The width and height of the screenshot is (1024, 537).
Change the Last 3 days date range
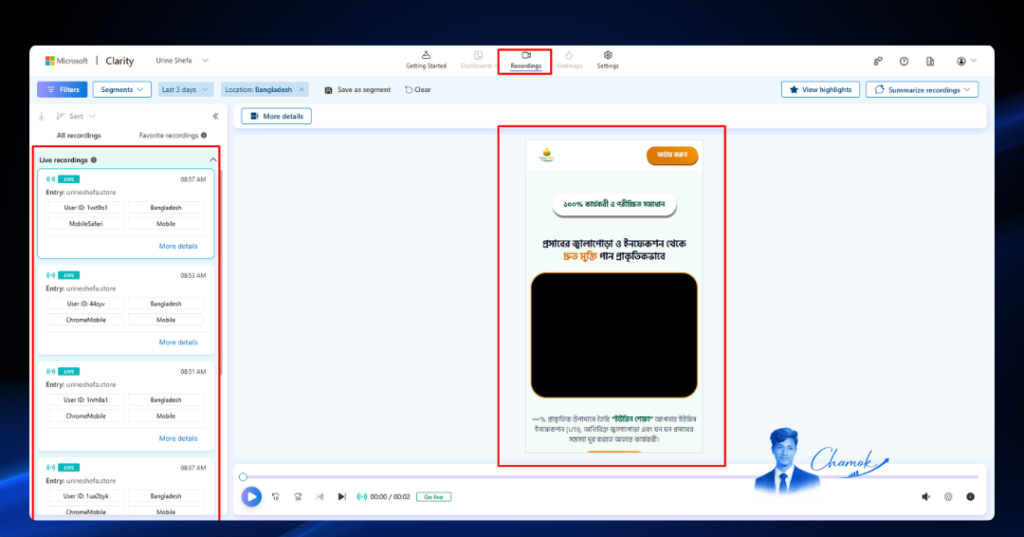[185, 90]
